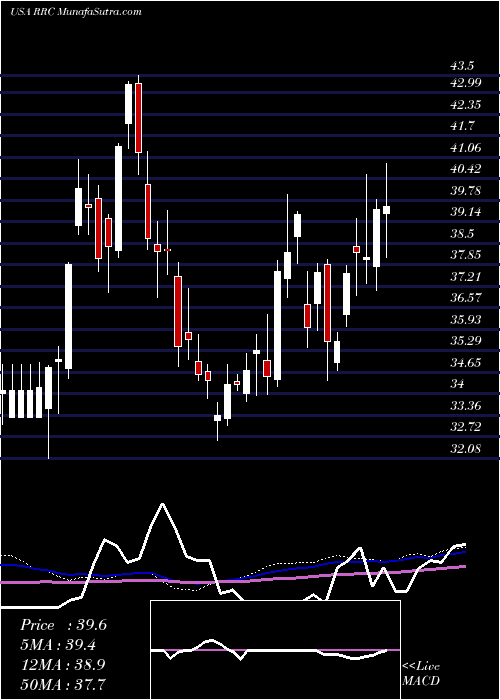The width and height of the screenshot is (500, 700).
Task: Click the <<Live MACD label
Action: pyautogui.click(x=421, y=673)
